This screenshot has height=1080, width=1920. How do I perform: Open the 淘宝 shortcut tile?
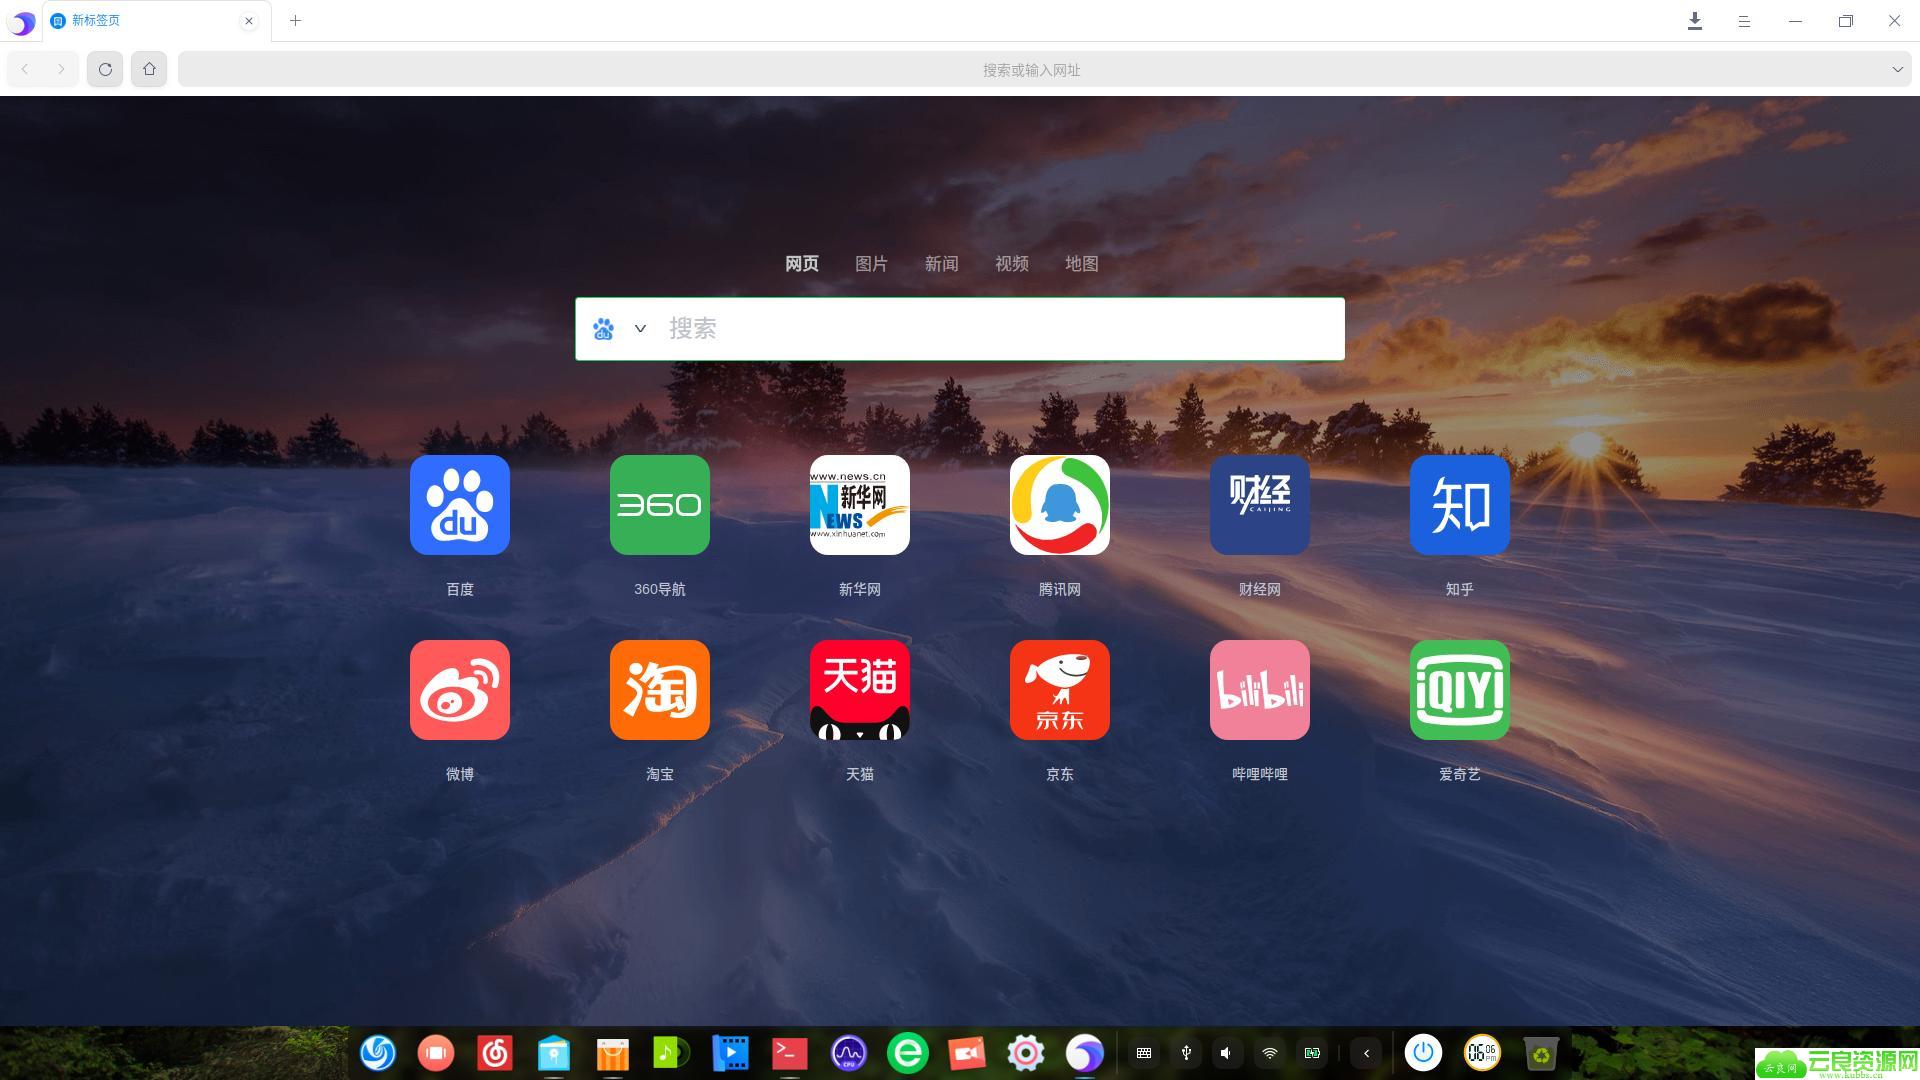(x=660, y=690)
